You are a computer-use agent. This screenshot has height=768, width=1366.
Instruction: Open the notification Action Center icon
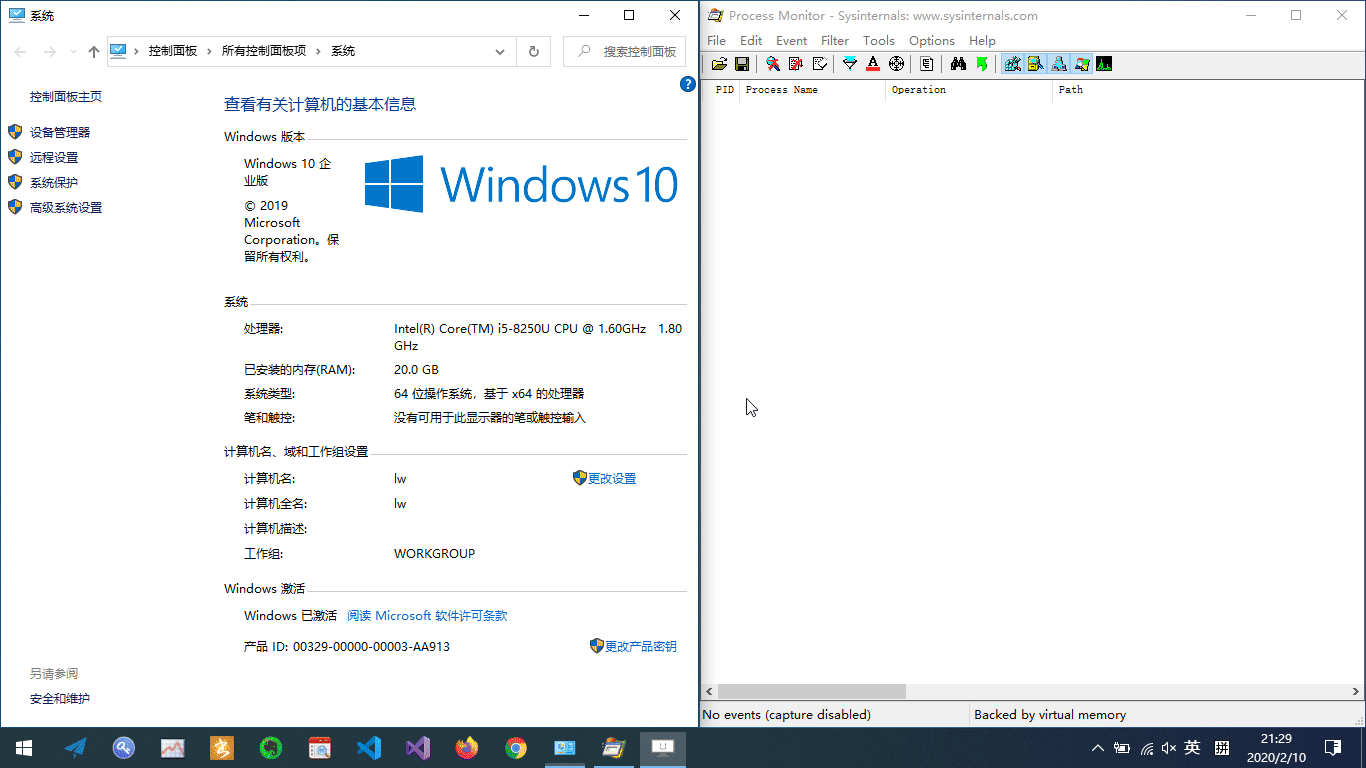click(1333, 747)
